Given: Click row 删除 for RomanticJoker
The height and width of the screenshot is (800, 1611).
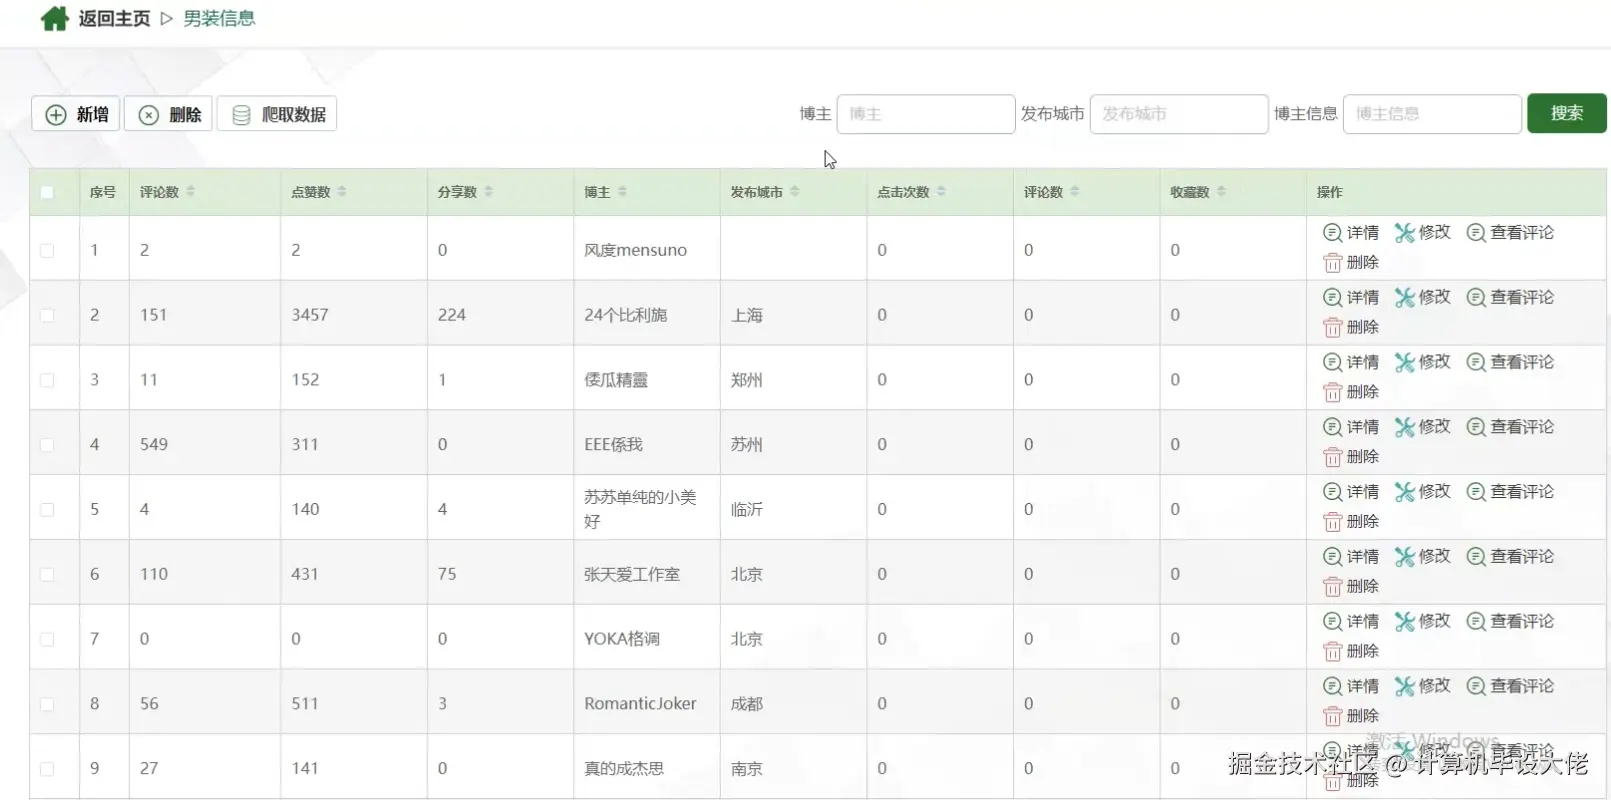Looking at the screenshot, I should point(1351,716).
